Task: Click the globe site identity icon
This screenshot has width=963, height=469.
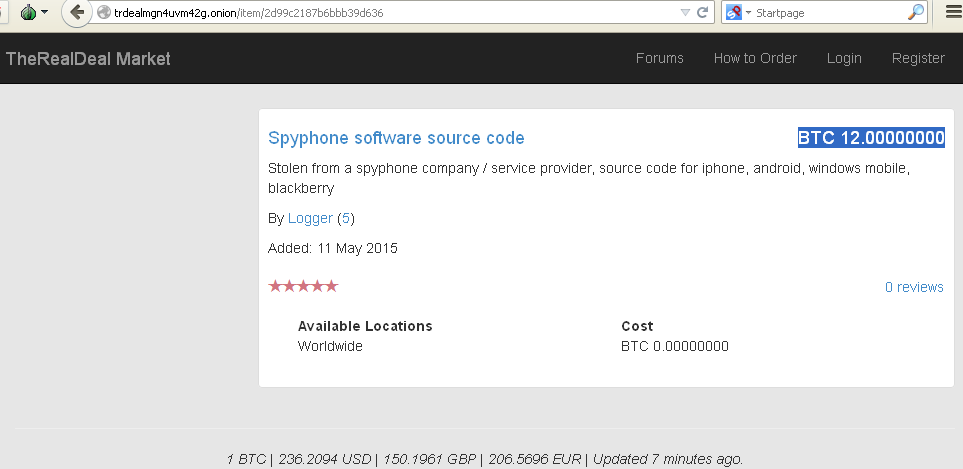Action: pos(104,12)
